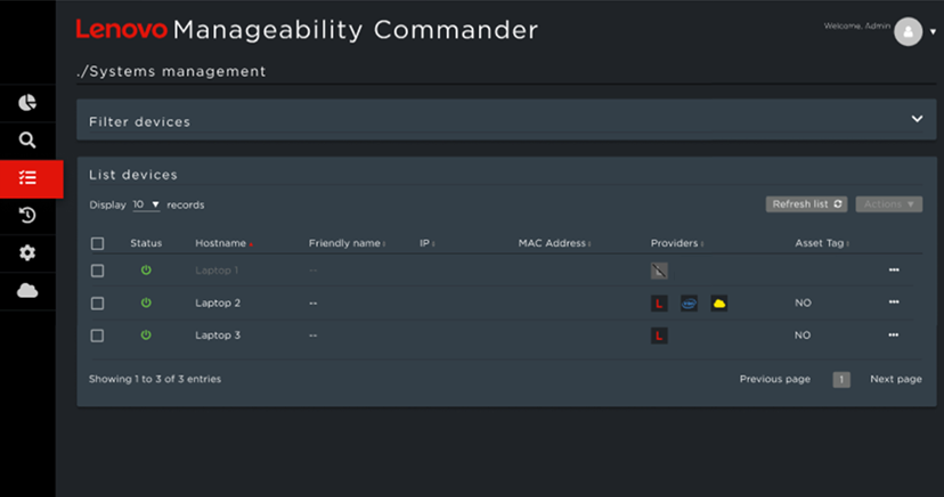
Task: Open the history clock sidebar icon
Action: (27, 215)
